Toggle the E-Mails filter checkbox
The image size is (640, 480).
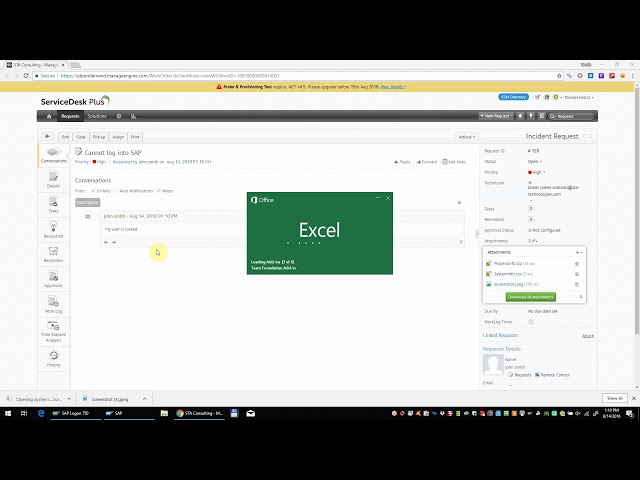point(93,191)
